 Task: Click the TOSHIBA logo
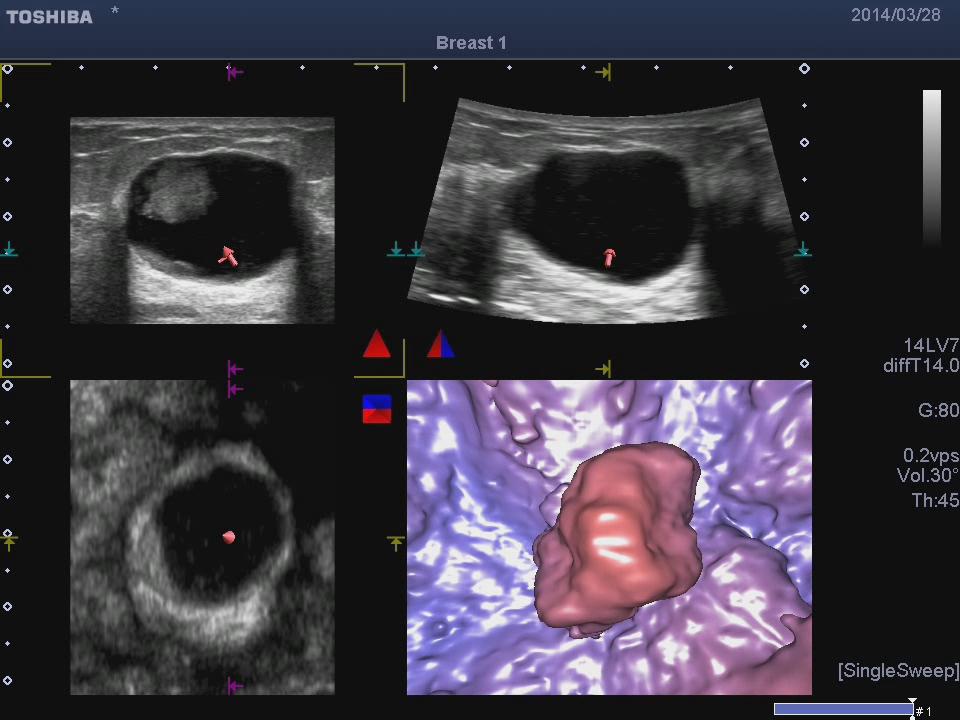coord(50,17)
